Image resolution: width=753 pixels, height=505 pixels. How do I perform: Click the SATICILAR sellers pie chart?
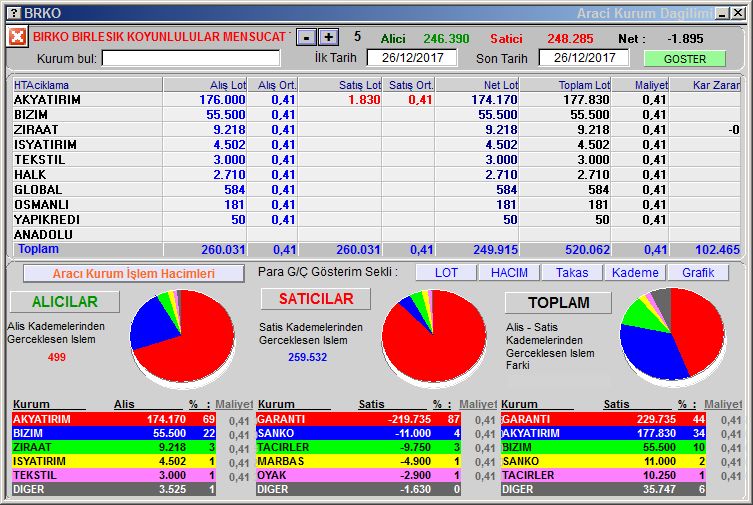tap(434, 336)
